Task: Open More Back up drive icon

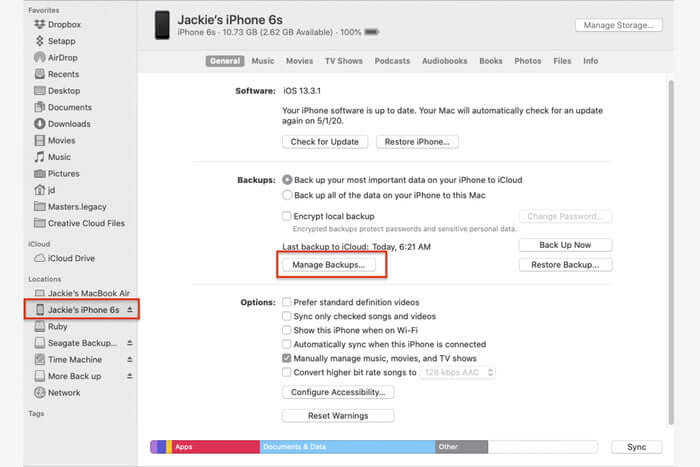Action: (40, 376)
